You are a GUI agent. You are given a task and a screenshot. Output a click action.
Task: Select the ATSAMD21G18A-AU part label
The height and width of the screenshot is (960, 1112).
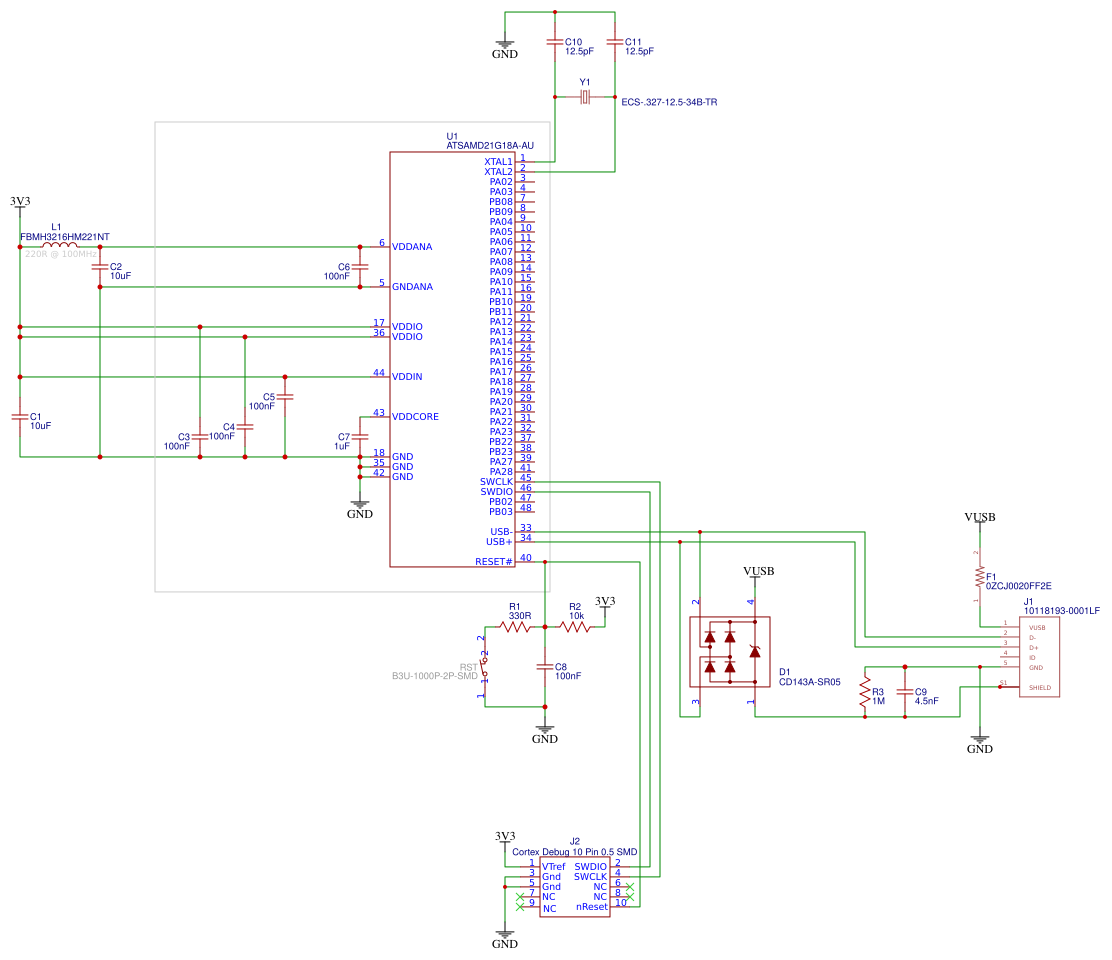pos(490,145)
